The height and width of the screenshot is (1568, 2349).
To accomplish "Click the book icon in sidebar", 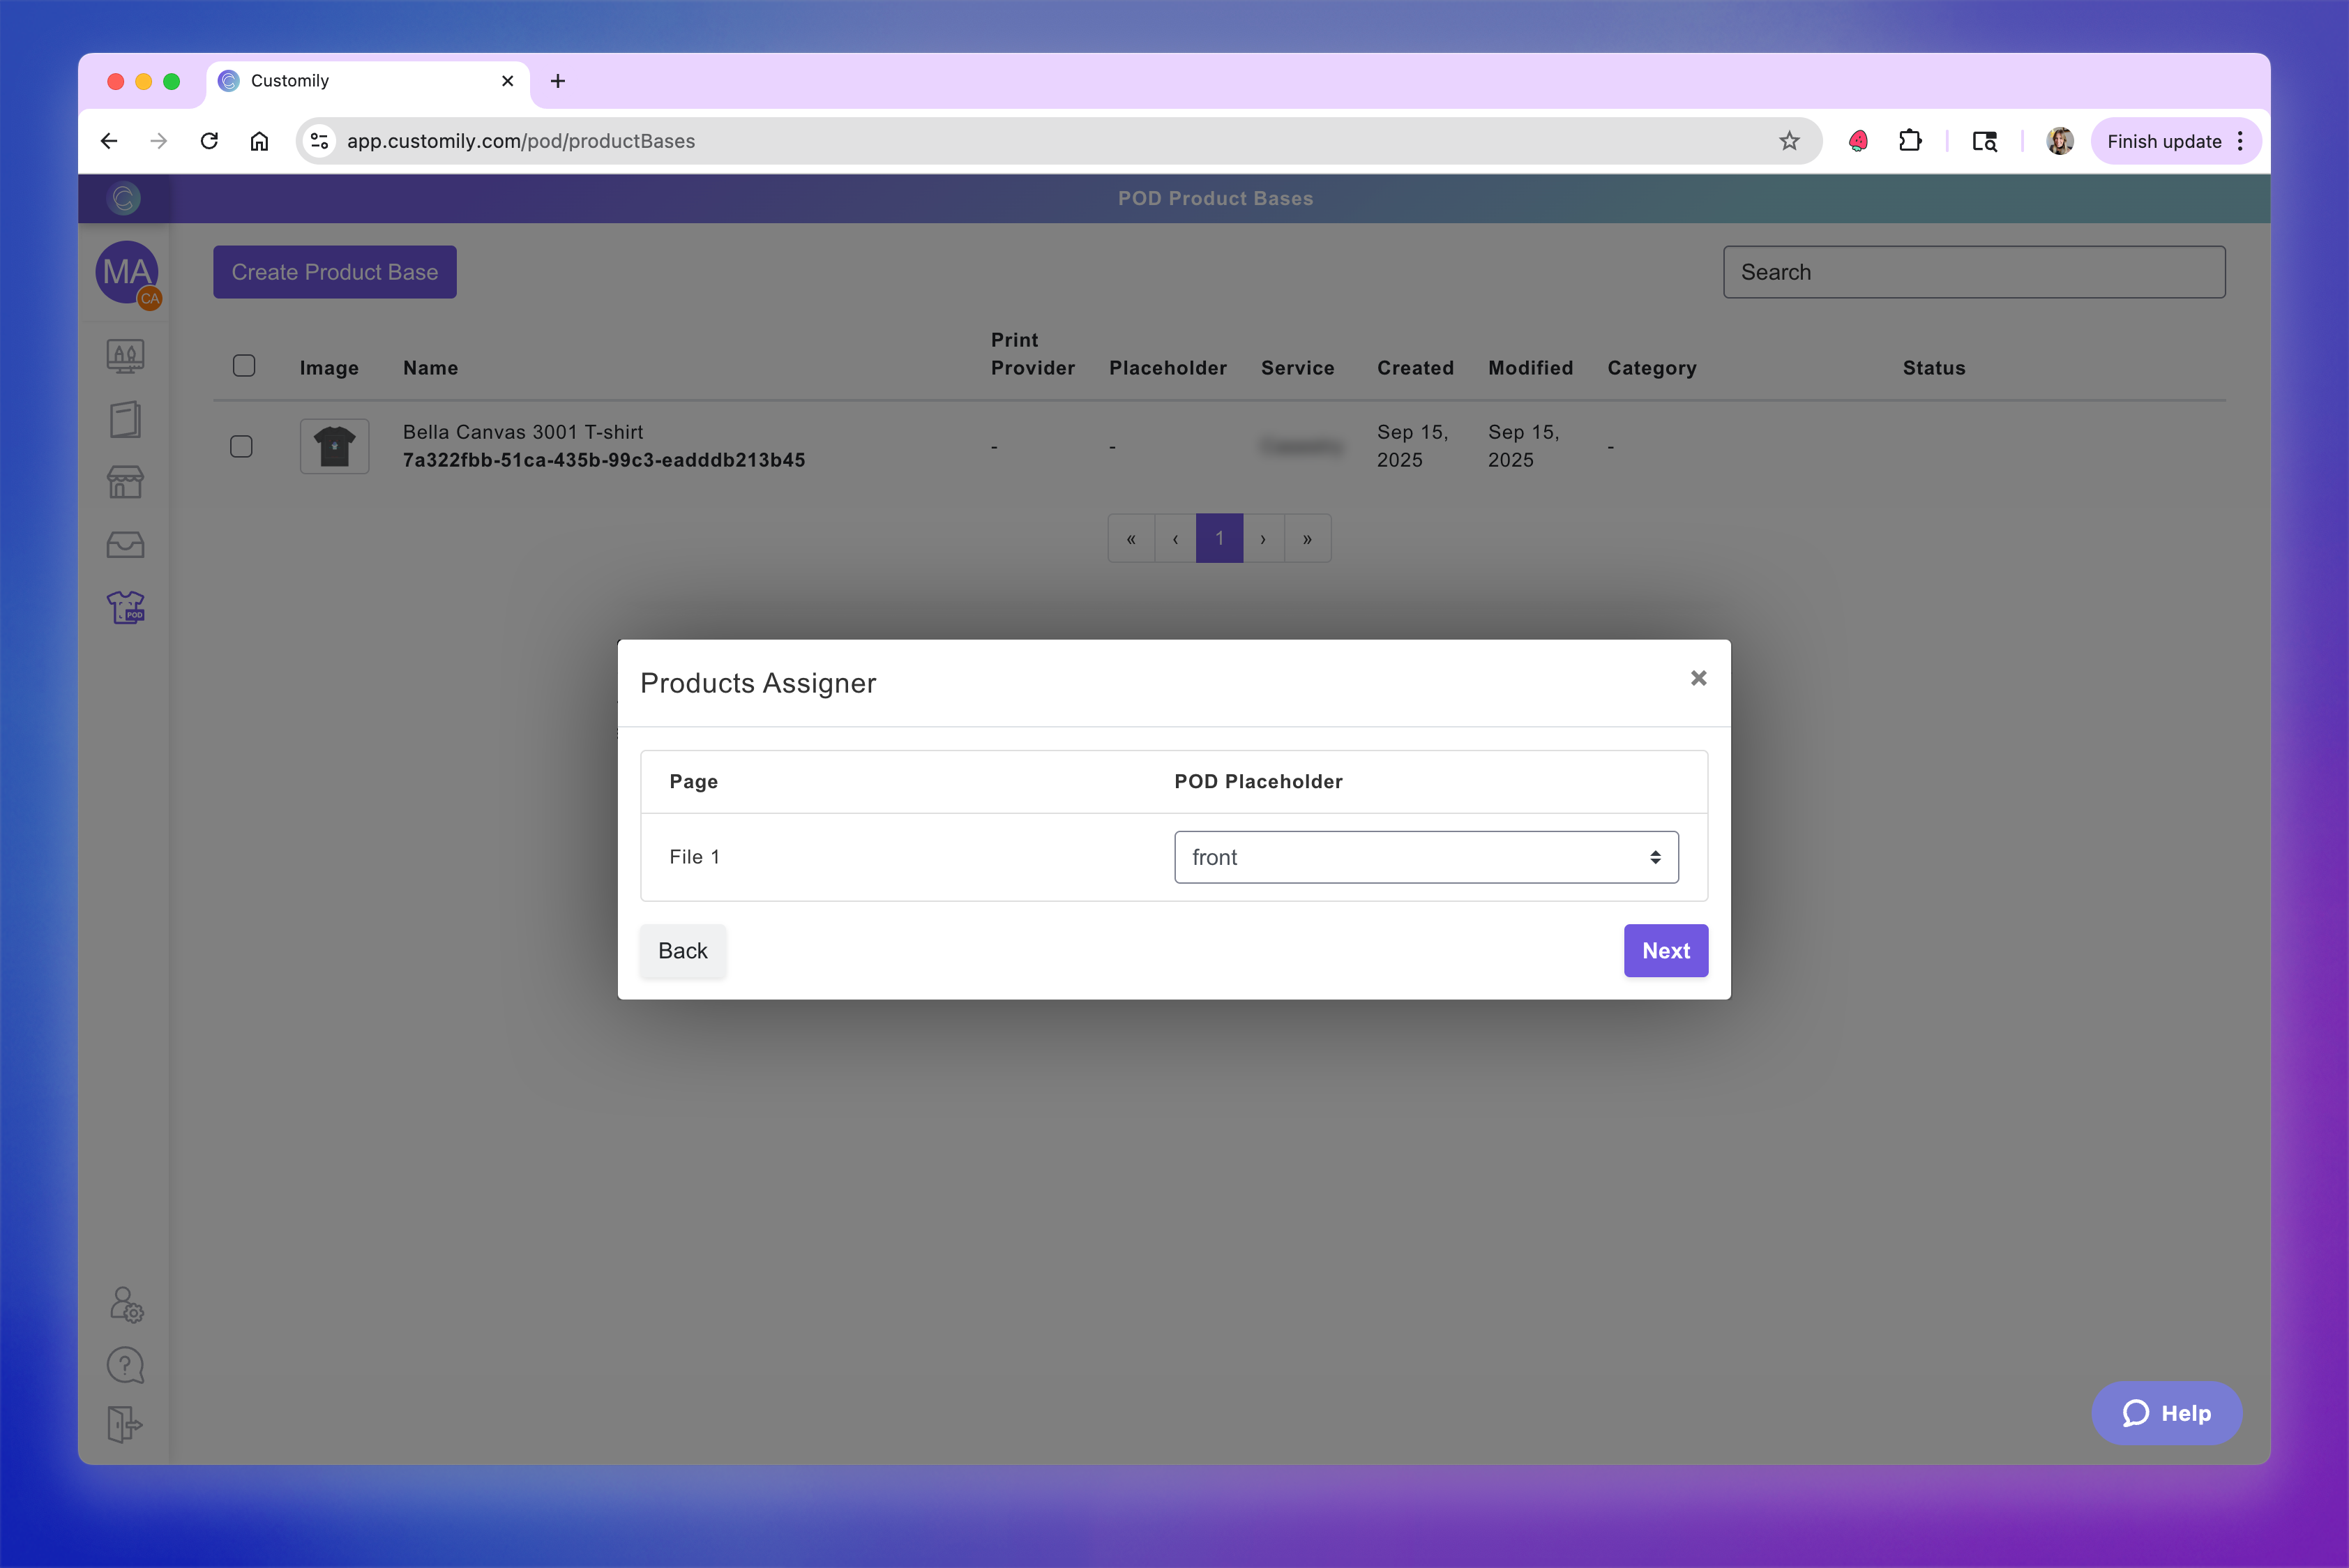I will click(x=126, y=419).
